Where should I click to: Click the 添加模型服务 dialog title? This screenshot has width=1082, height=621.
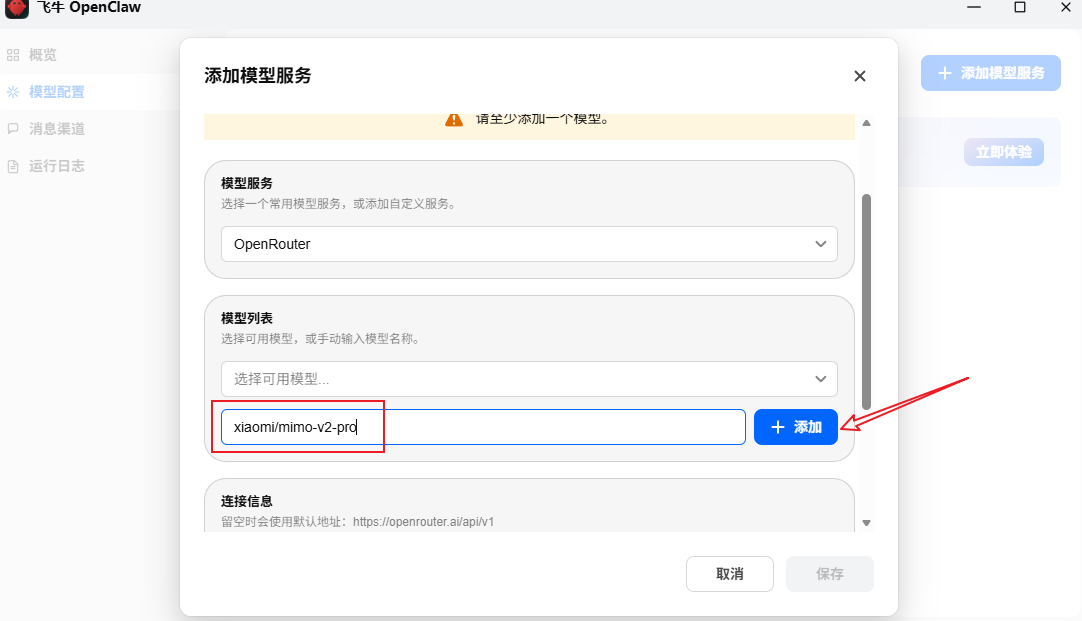tap(258, 76)
